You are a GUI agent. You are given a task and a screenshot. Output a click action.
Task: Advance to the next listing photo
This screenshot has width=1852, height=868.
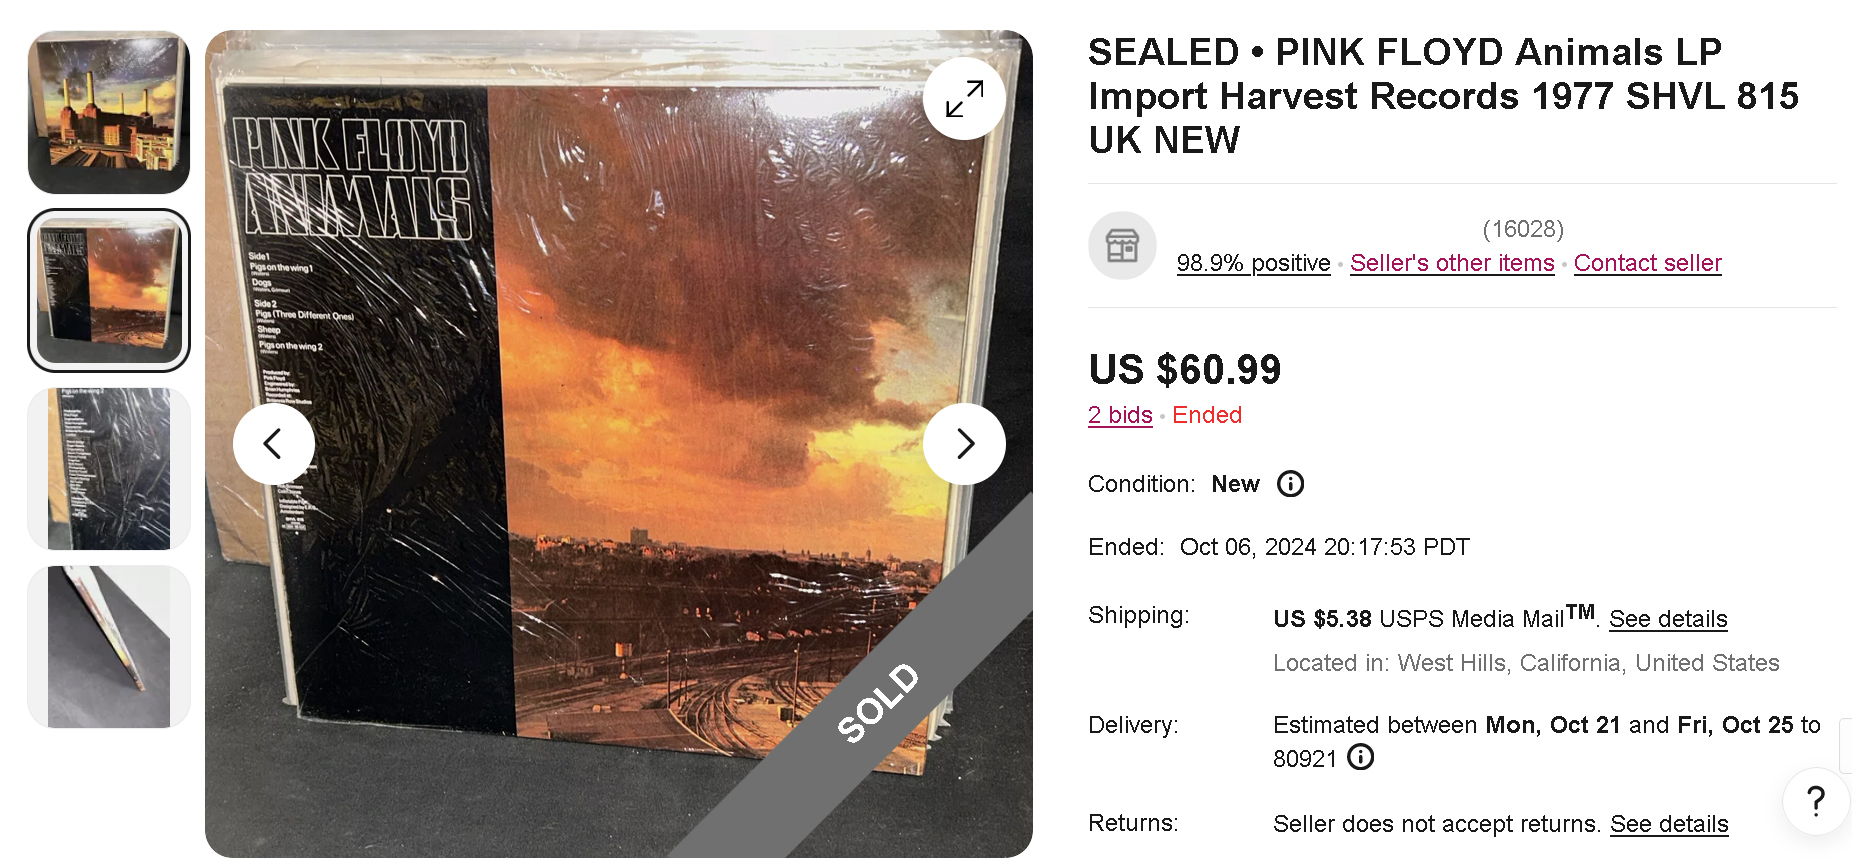tap(964, 444)
